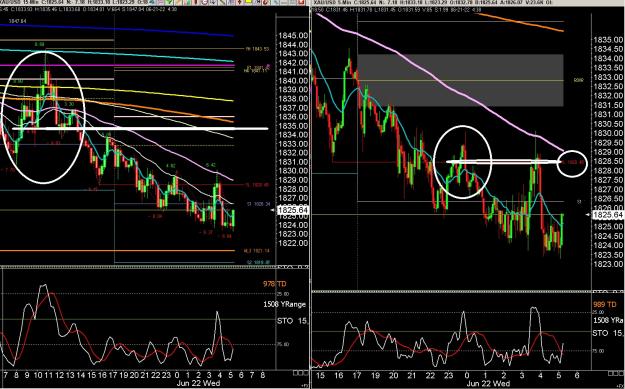Screen dimensions: 625x389
Task: Click the 989 TD label in right indicator
Action: (604, 305)
